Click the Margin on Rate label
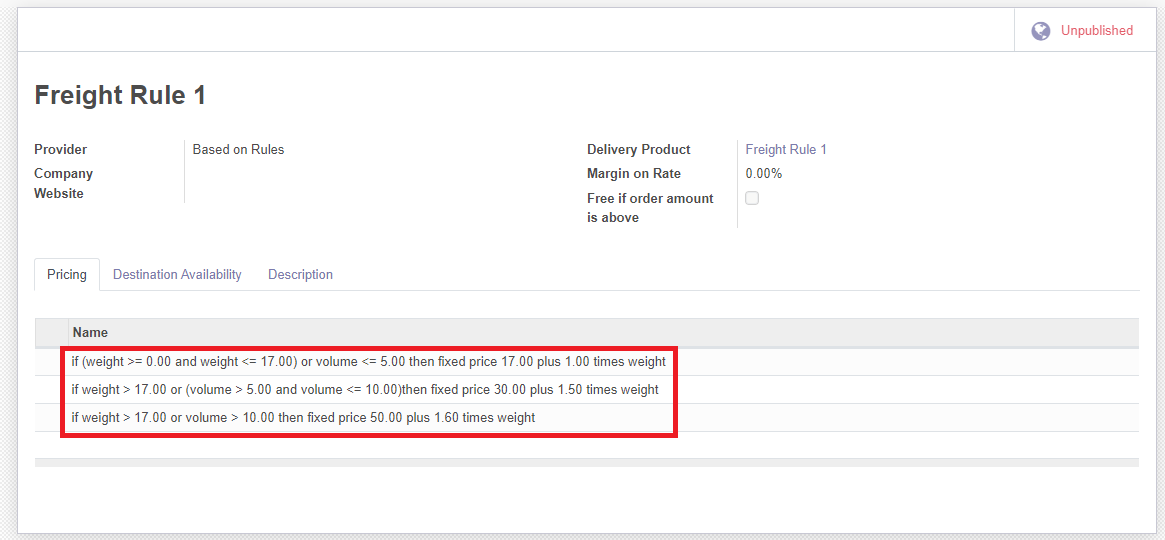The width and height of the screenshot is (1165, 540). coord(634,173)
